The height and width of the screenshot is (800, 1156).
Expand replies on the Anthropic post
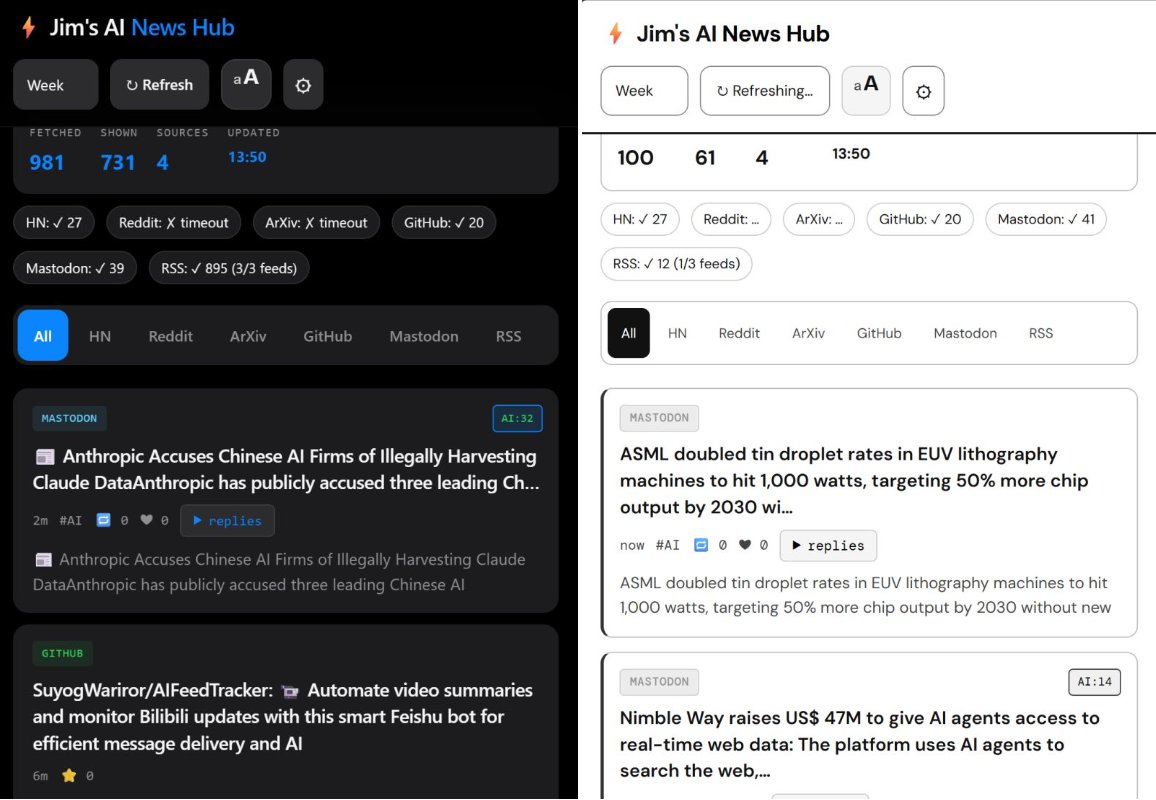(227, 520)
